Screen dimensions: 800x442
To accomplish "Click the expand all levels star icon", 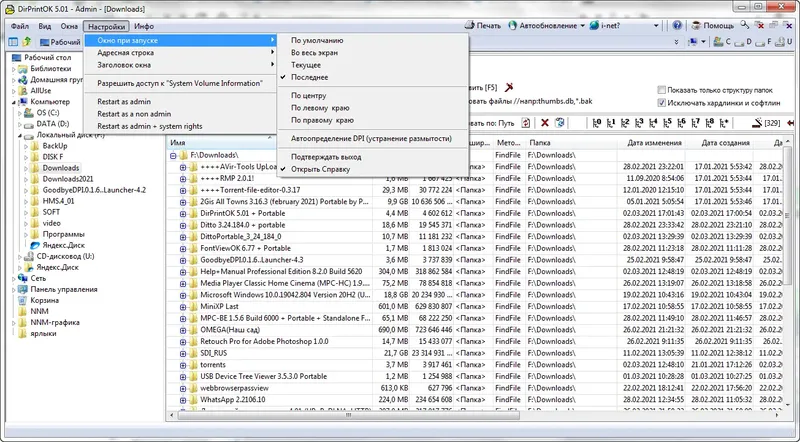I will coord(724,123).
